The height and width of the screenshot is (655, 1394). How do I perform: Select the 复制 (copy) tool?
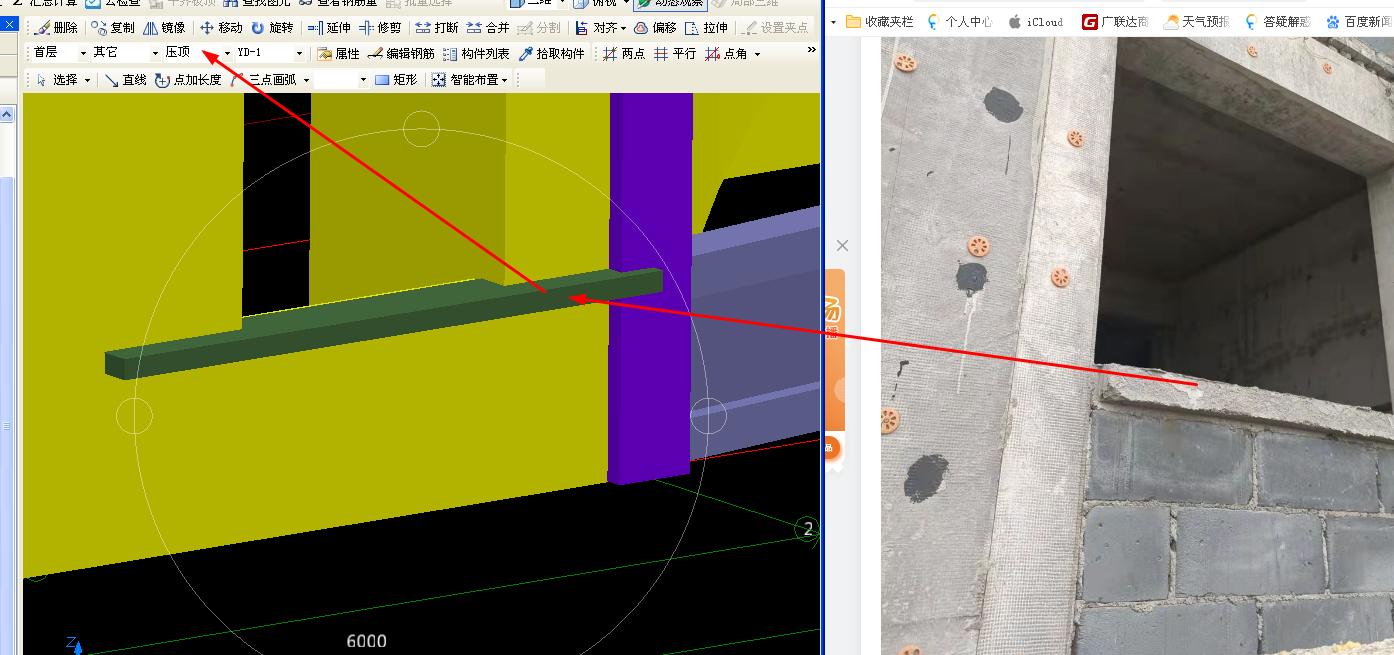[x=113, y=28]
